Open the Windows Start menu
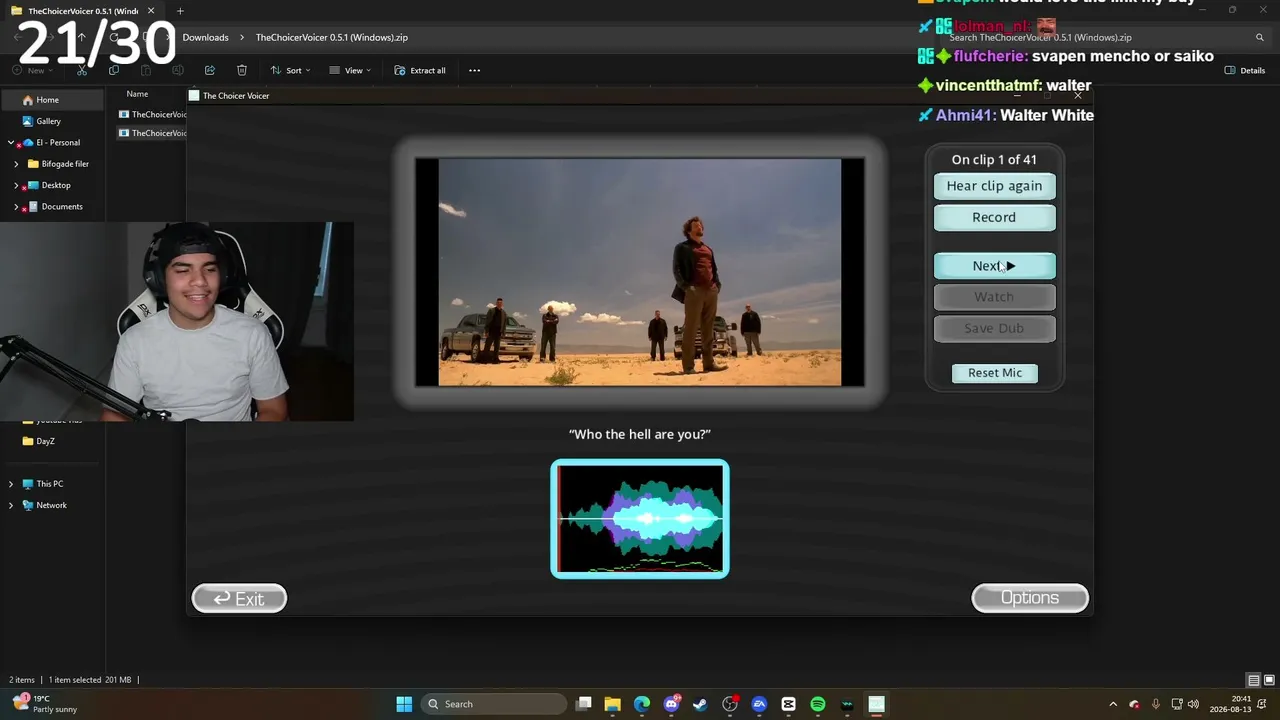Viewport: 1280px width, 720px height. pos(404,704)
